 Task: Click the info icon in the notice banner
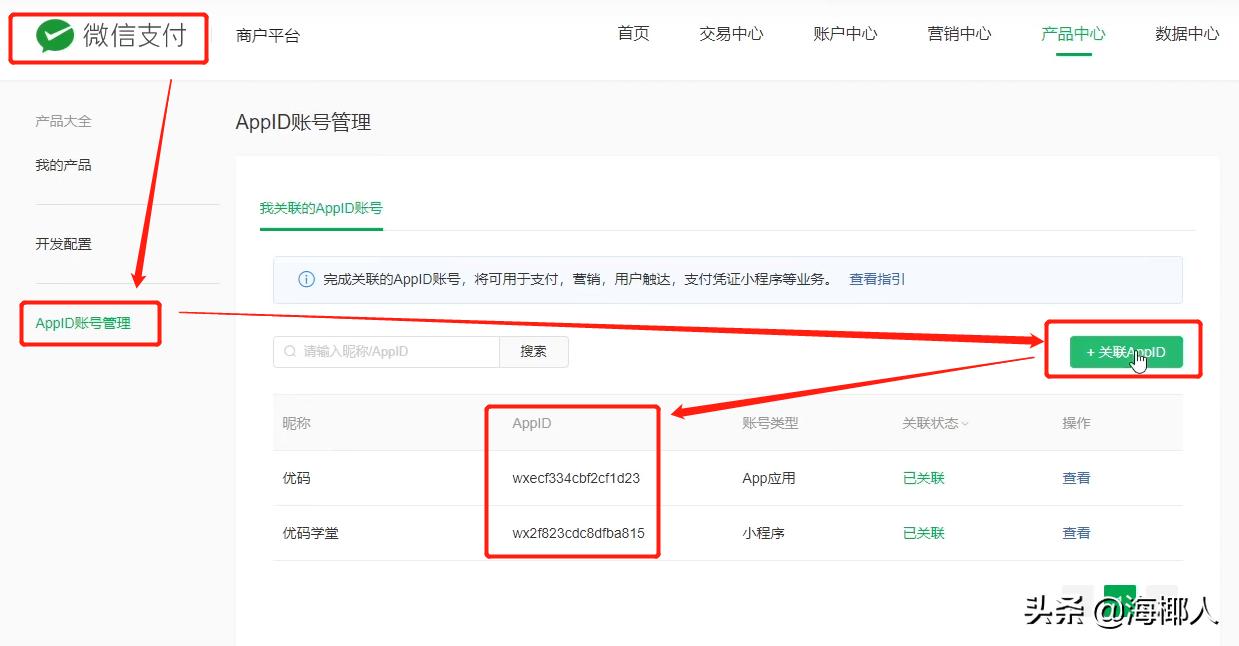pyautogui.click(x=305, y=280)
